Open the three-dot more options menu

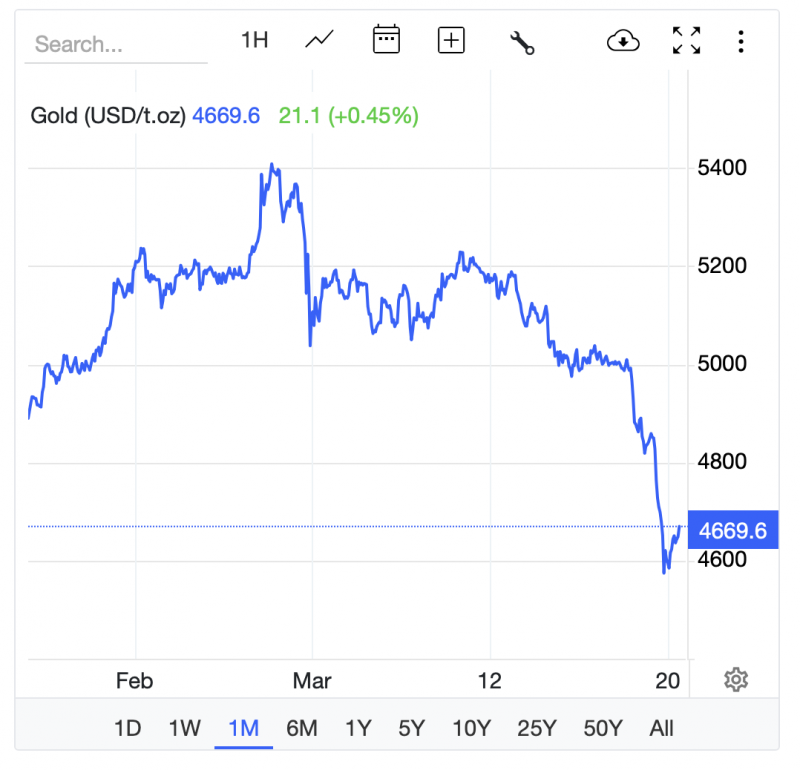741,41
